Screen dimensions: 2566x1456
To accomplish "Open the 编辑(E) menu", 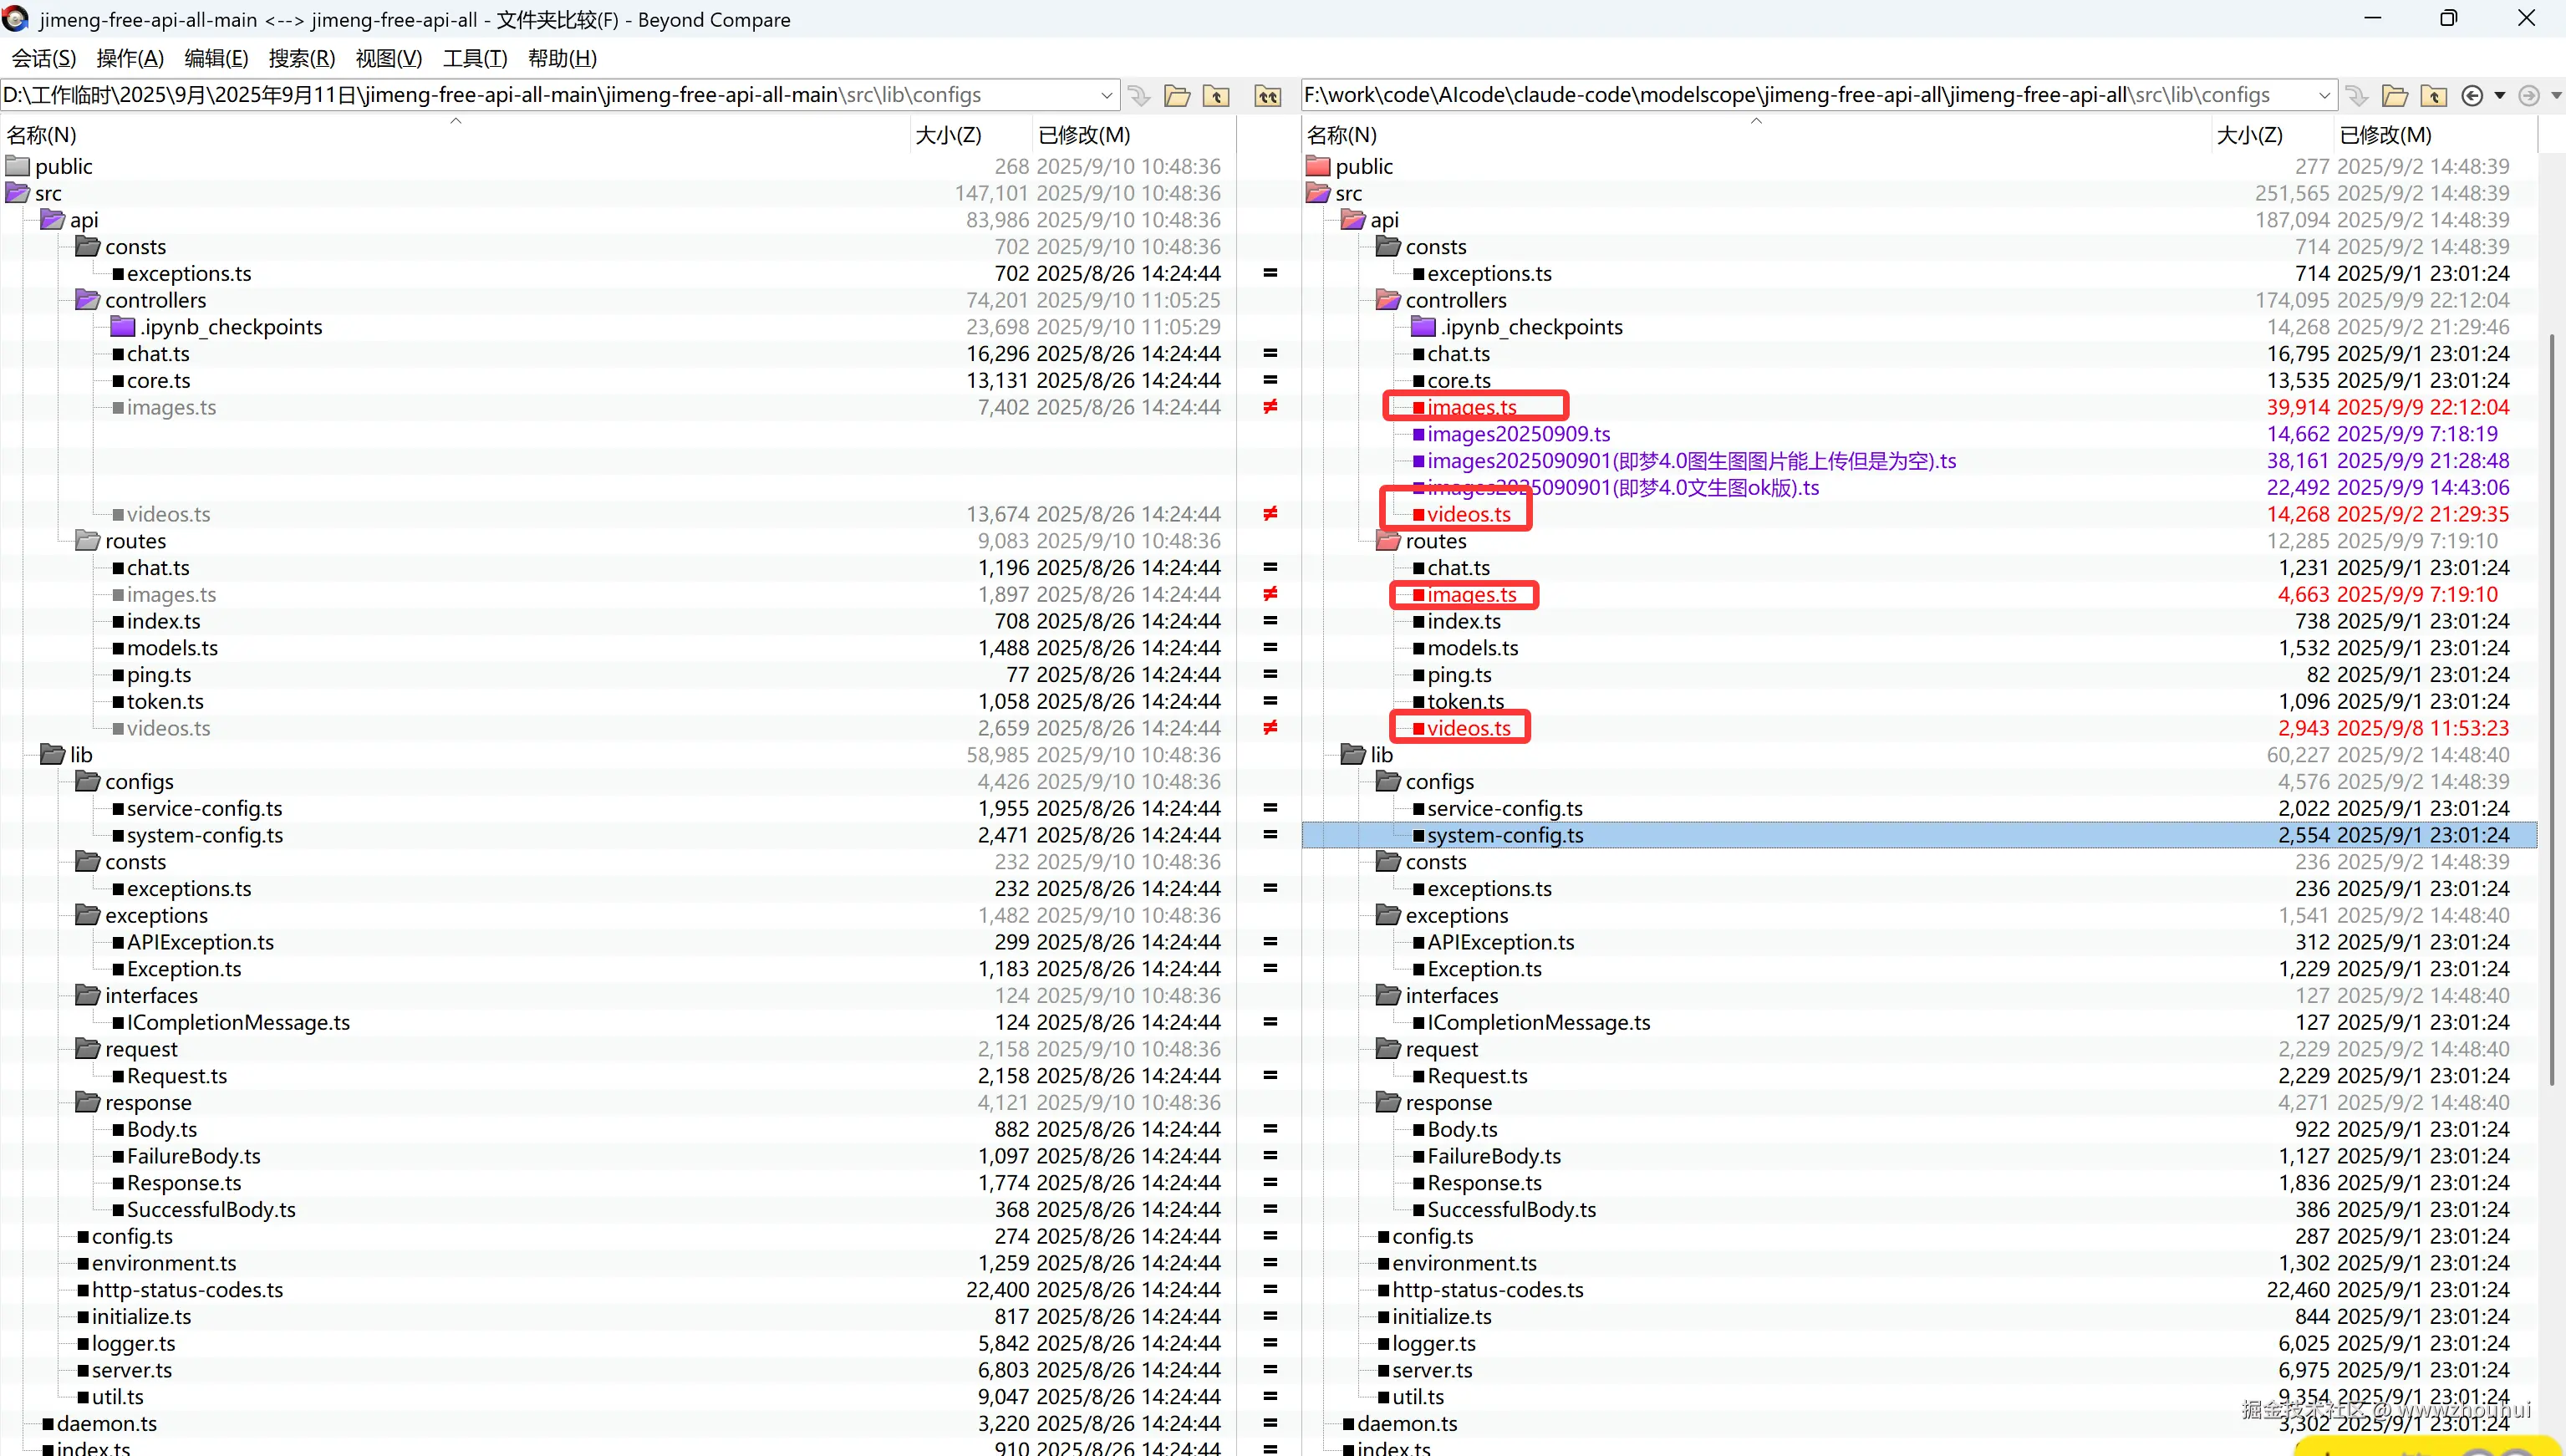I will (x=216, y=58).
